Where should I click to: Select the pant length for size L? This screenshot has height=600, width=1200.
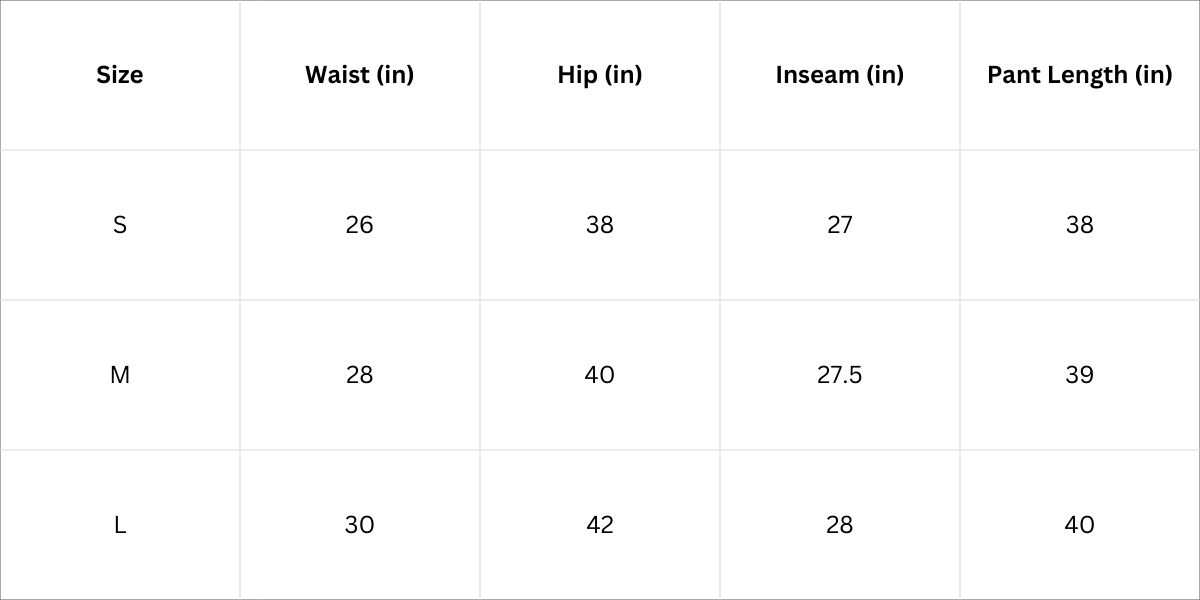[x=1079, y=525]
